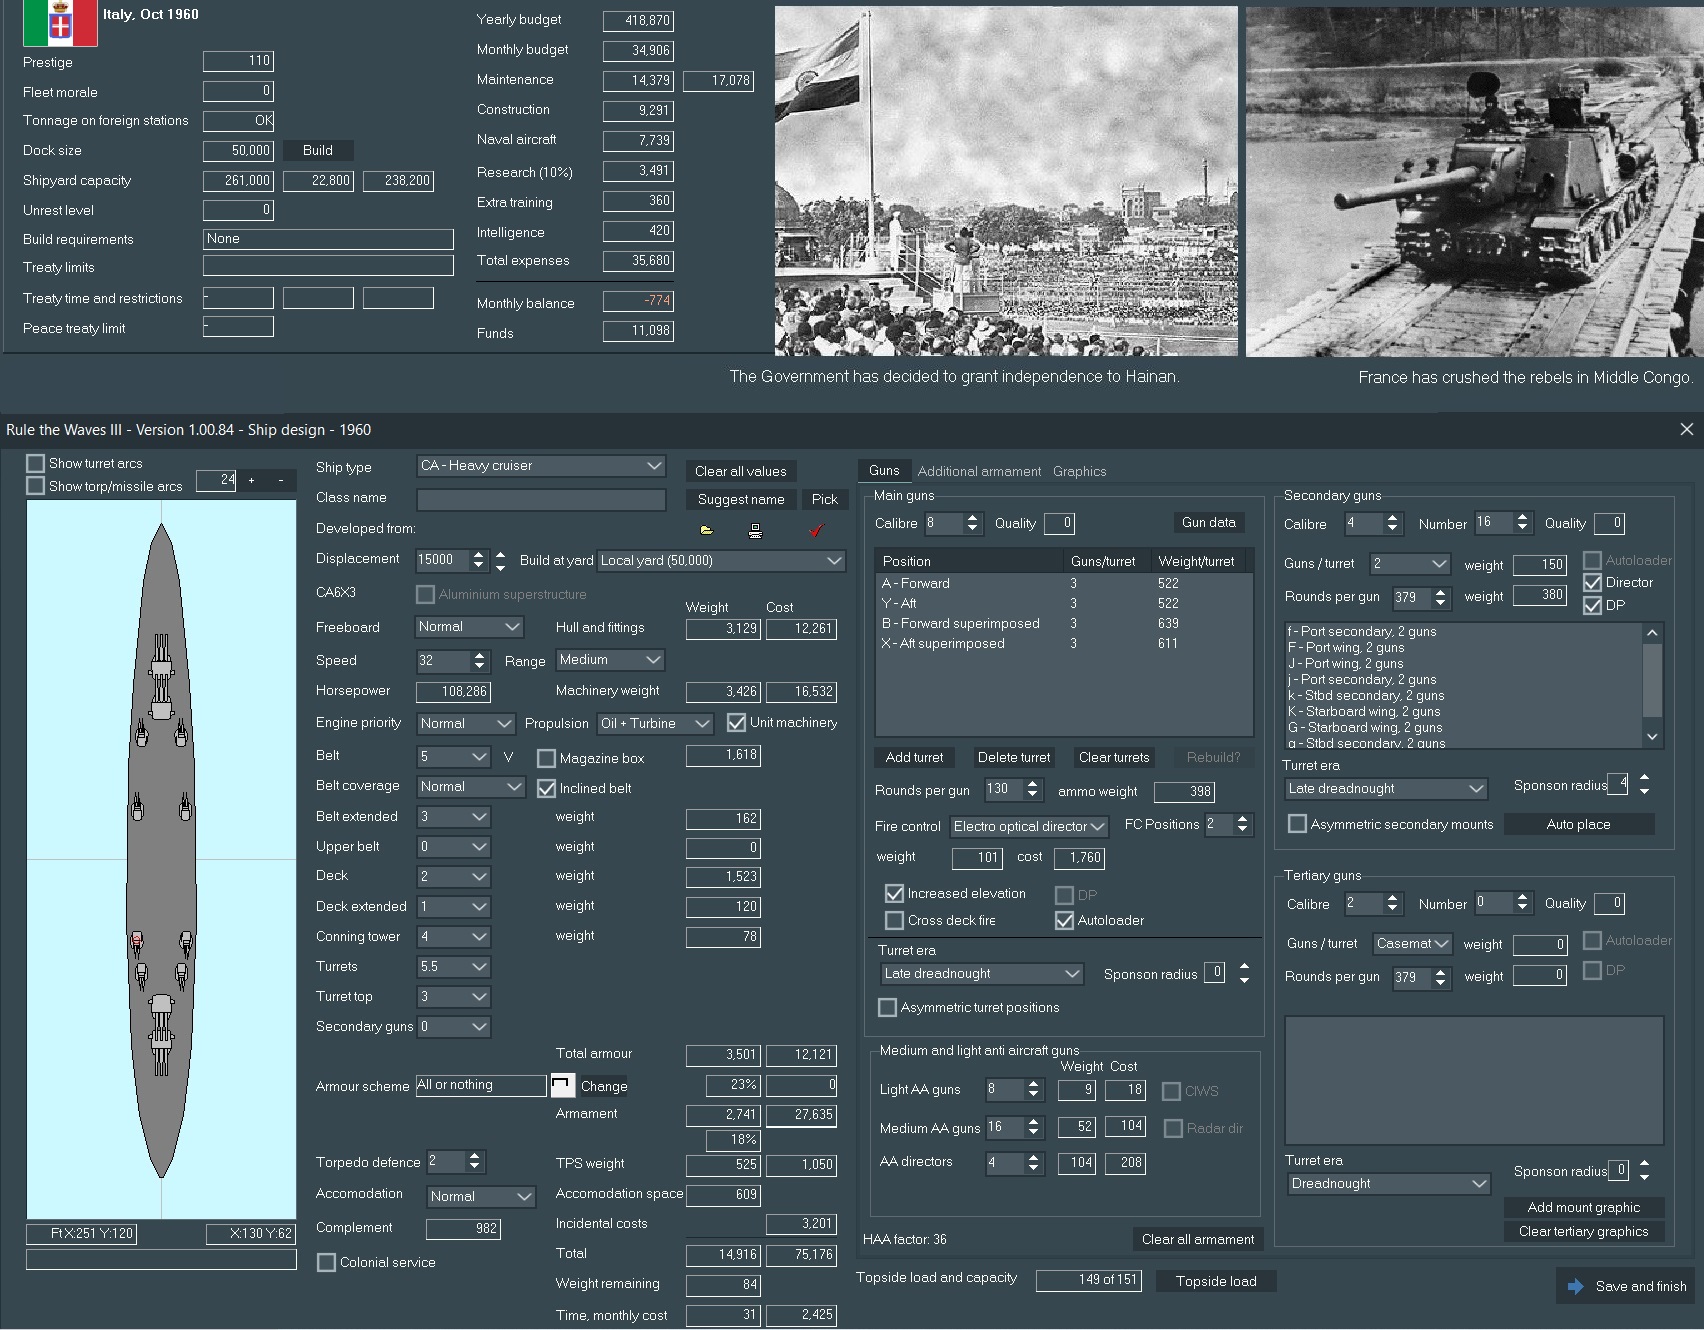Decrease main gun Calibre with down arrow
1704x1330 pixels.
click(x=972, y=529)
